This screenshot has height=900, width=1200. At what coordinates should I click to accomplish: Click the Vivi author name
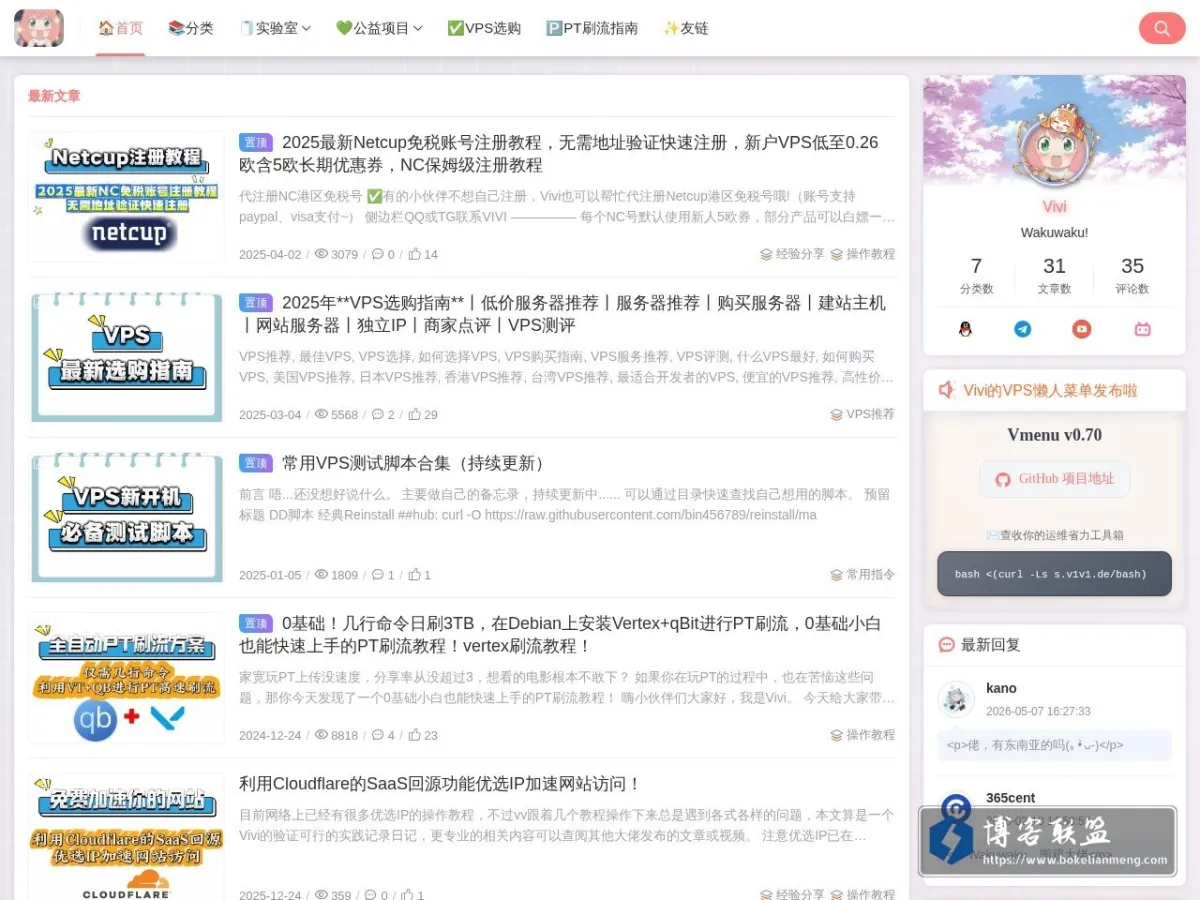[1054, 207]
